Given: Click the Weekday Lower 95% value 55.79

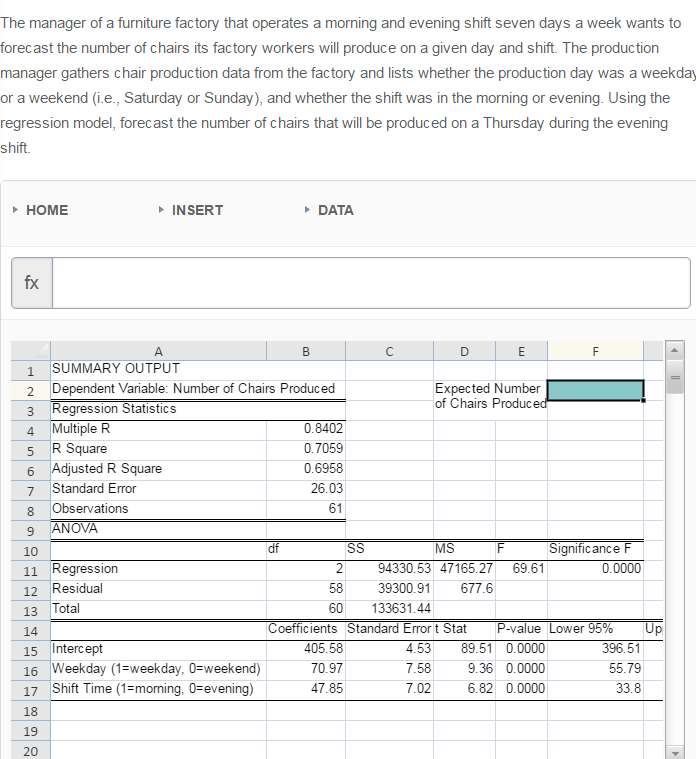Looking at the screenshot, I should pos(595,668).
